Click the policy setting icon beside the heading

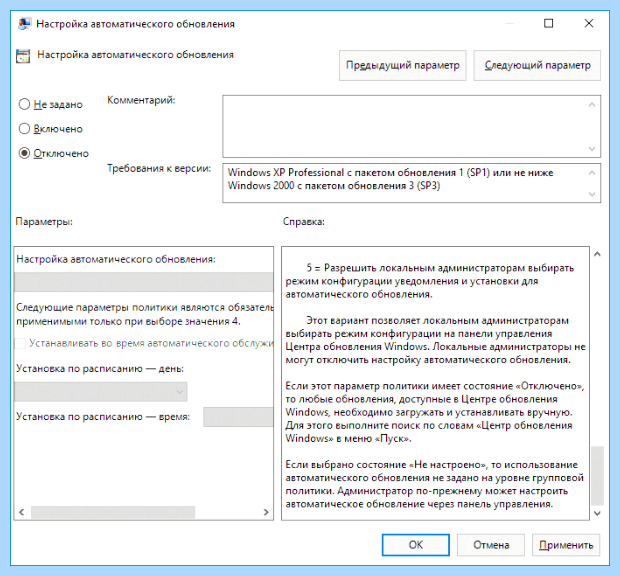pos(23,56)
